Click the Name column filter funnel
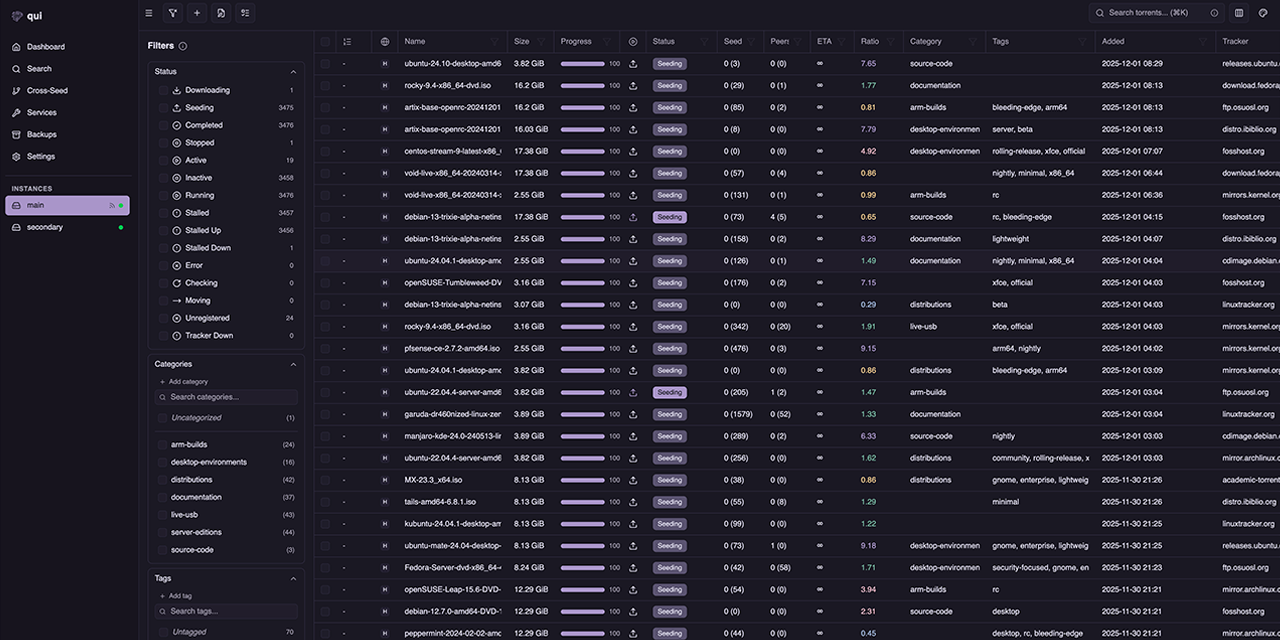Image resolution: width=1280 pixels, height=640 pixels. coord(497,42)
